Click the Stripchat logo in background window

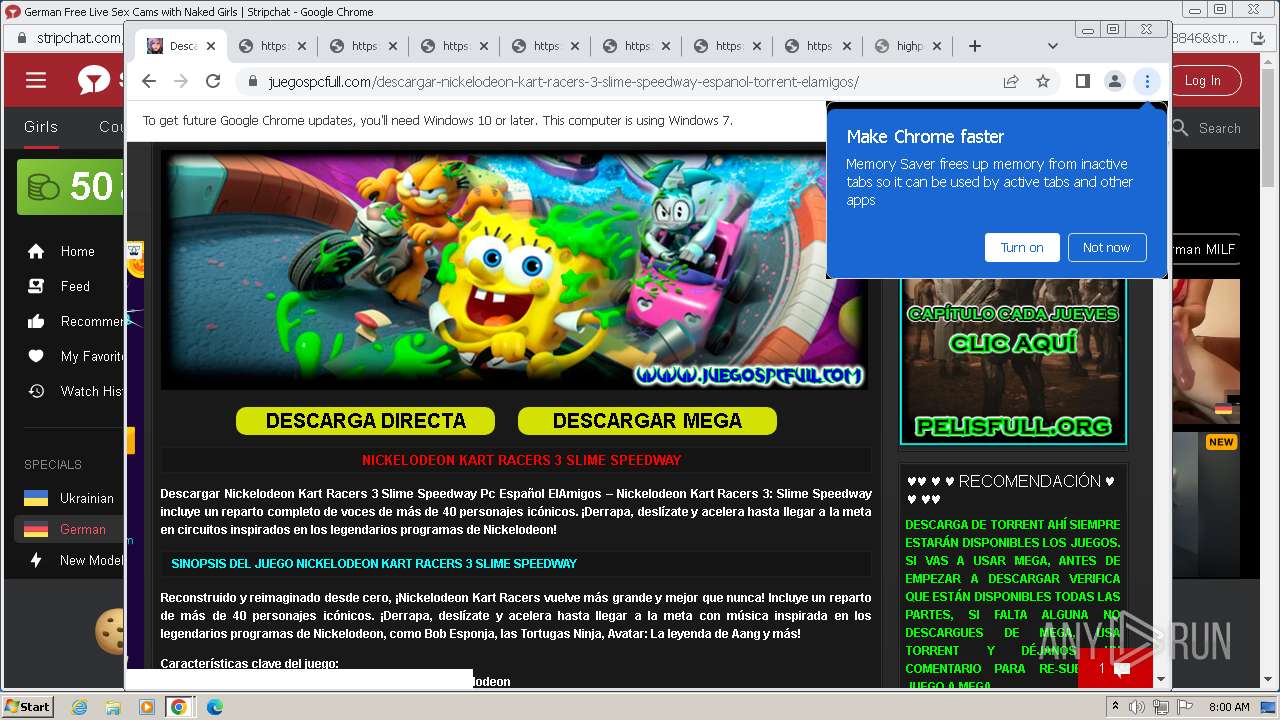coord(94,80)
